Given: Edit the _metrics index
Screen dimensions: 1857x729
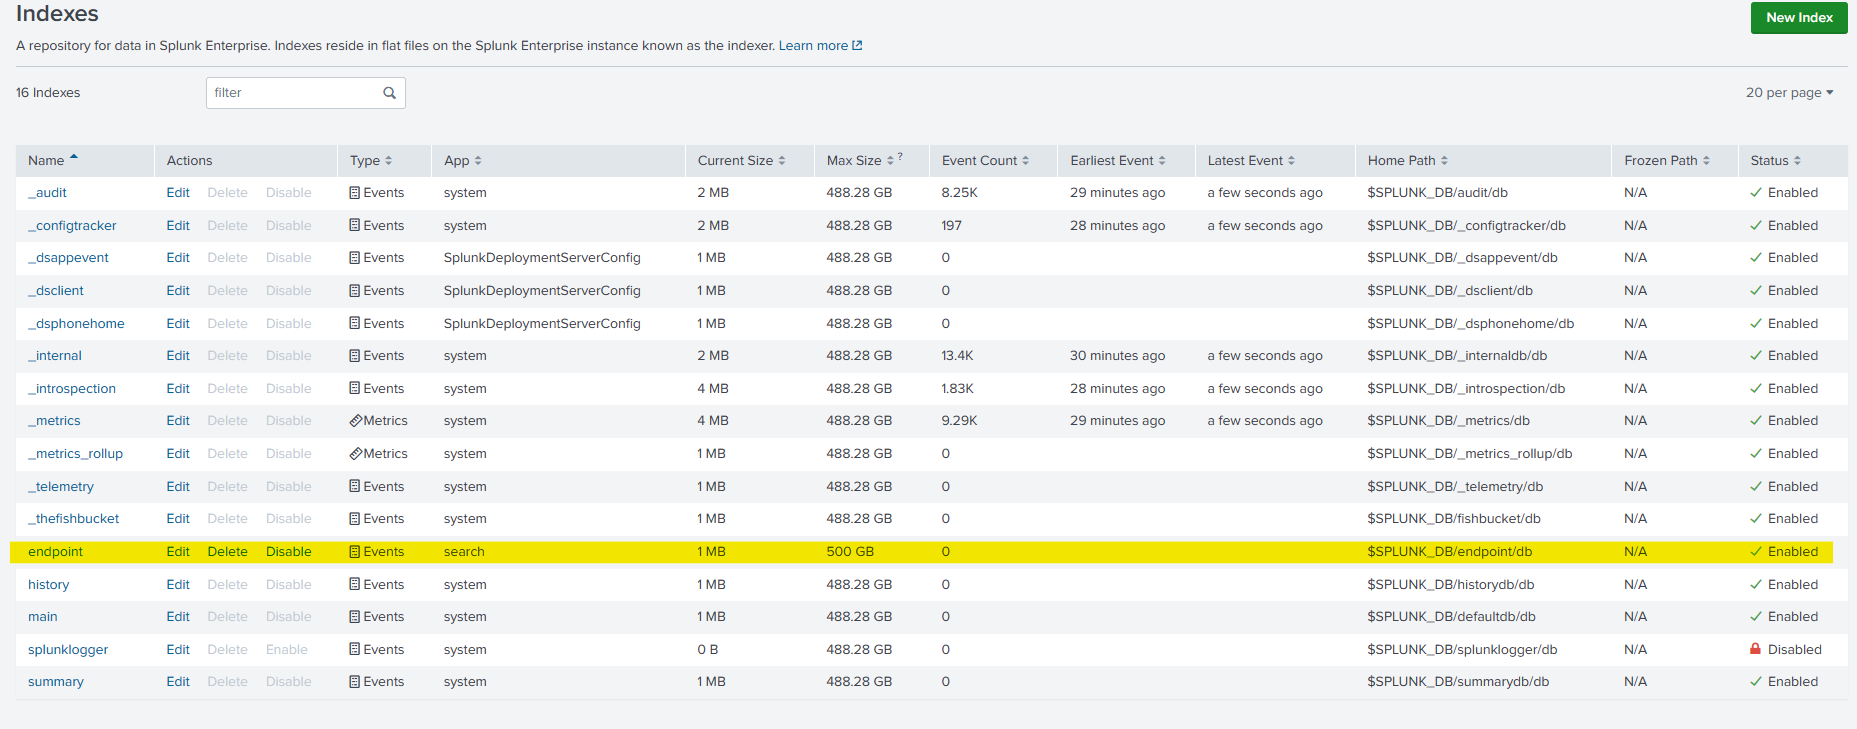Looking at the screenshot, I should (x=178, y=421).
